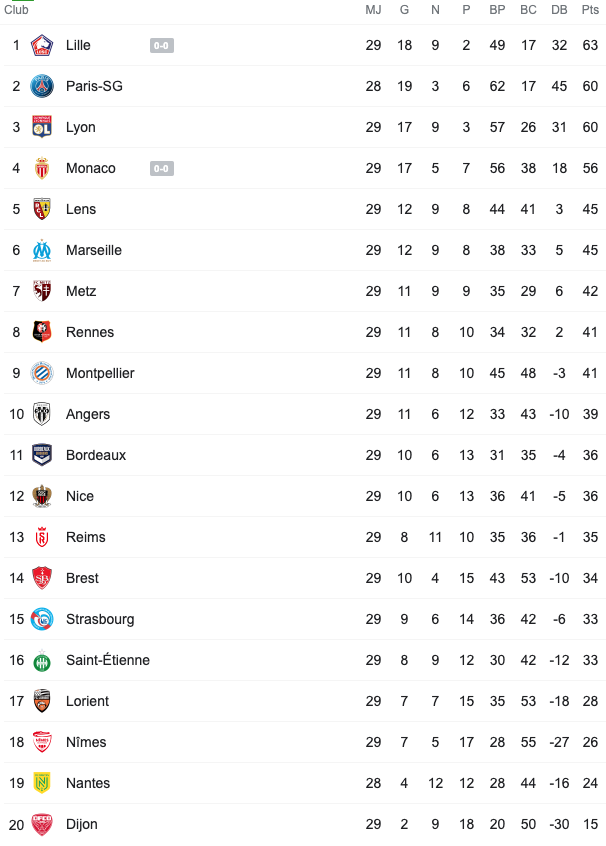The image size is (606, 846).
Task: Select the Nîmes row team name
Action: tap(86, 742)
